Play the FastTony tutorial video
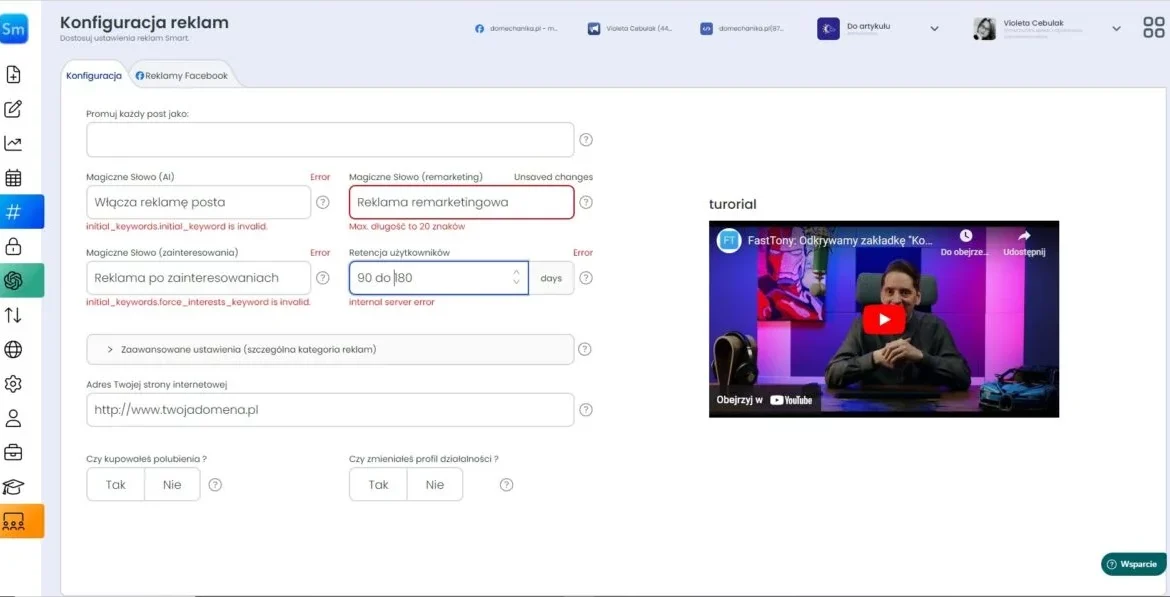 [883, 319]
